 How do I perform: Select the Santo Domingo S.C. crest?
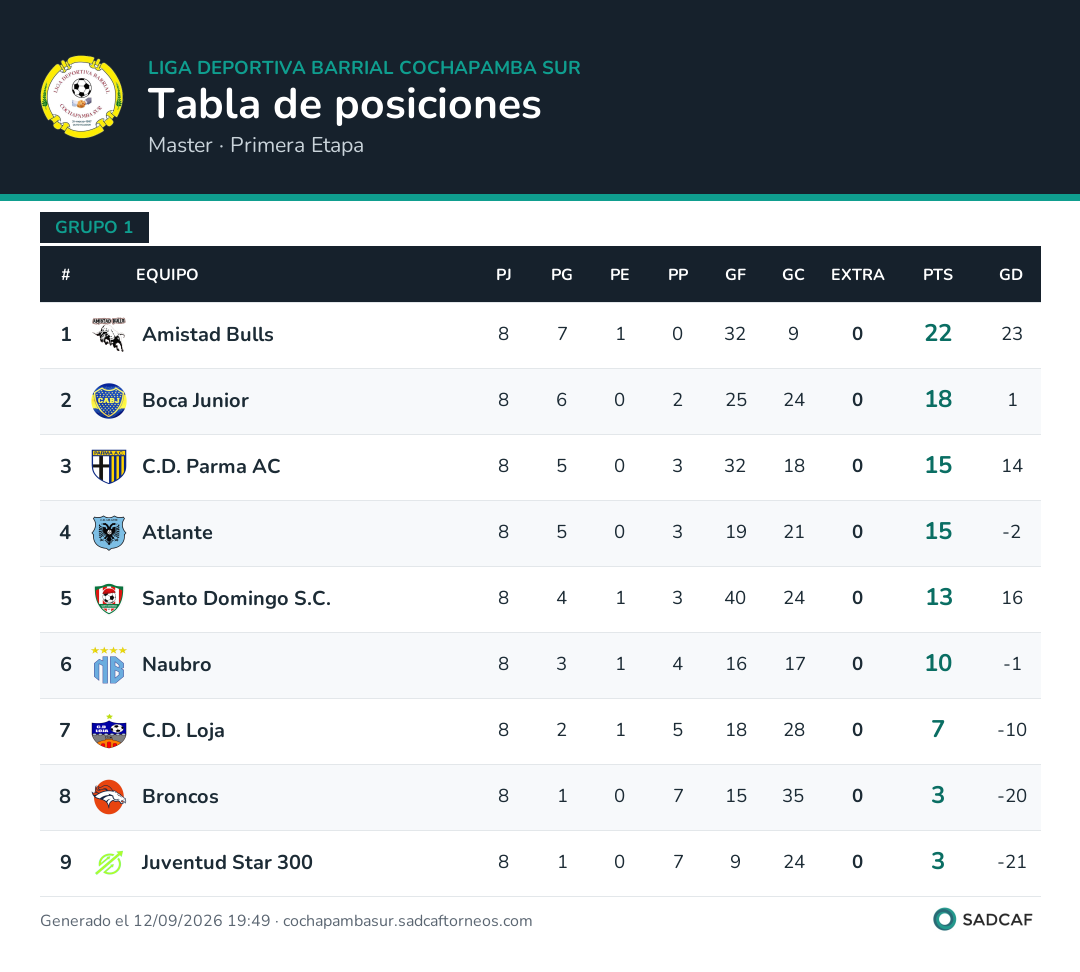coord(109,599)
